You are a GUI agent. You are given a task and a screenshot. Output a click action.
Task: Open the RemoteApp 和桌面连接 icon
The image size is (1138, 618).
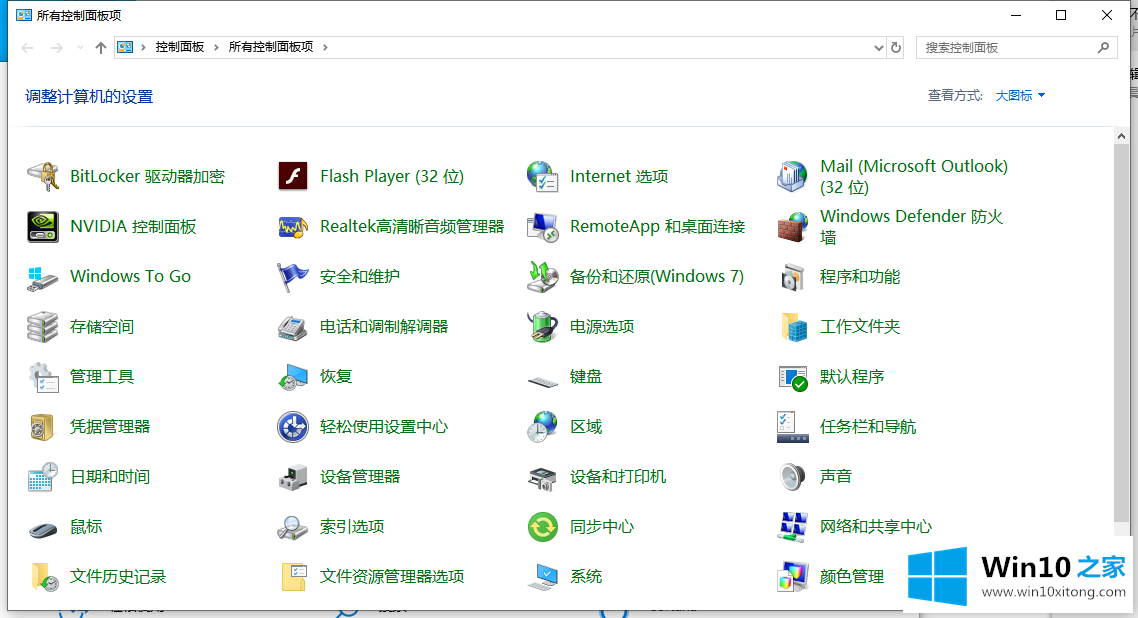542,226
